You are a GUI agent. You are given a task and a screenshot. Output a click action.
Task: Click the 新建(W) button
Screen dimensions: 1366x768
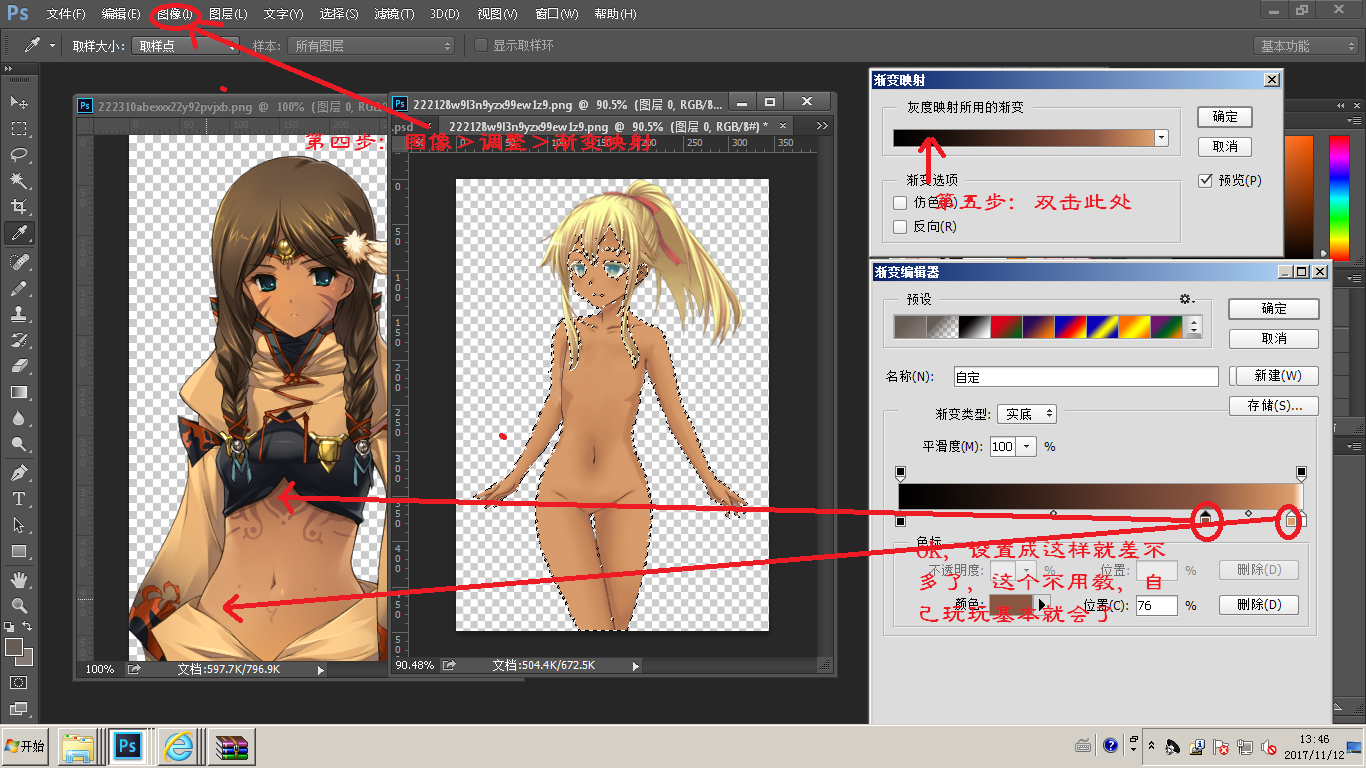[x=1277, y=376]
